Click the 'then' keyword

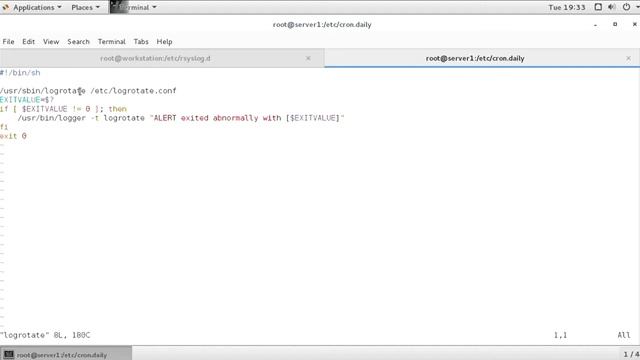pos(118,109)
